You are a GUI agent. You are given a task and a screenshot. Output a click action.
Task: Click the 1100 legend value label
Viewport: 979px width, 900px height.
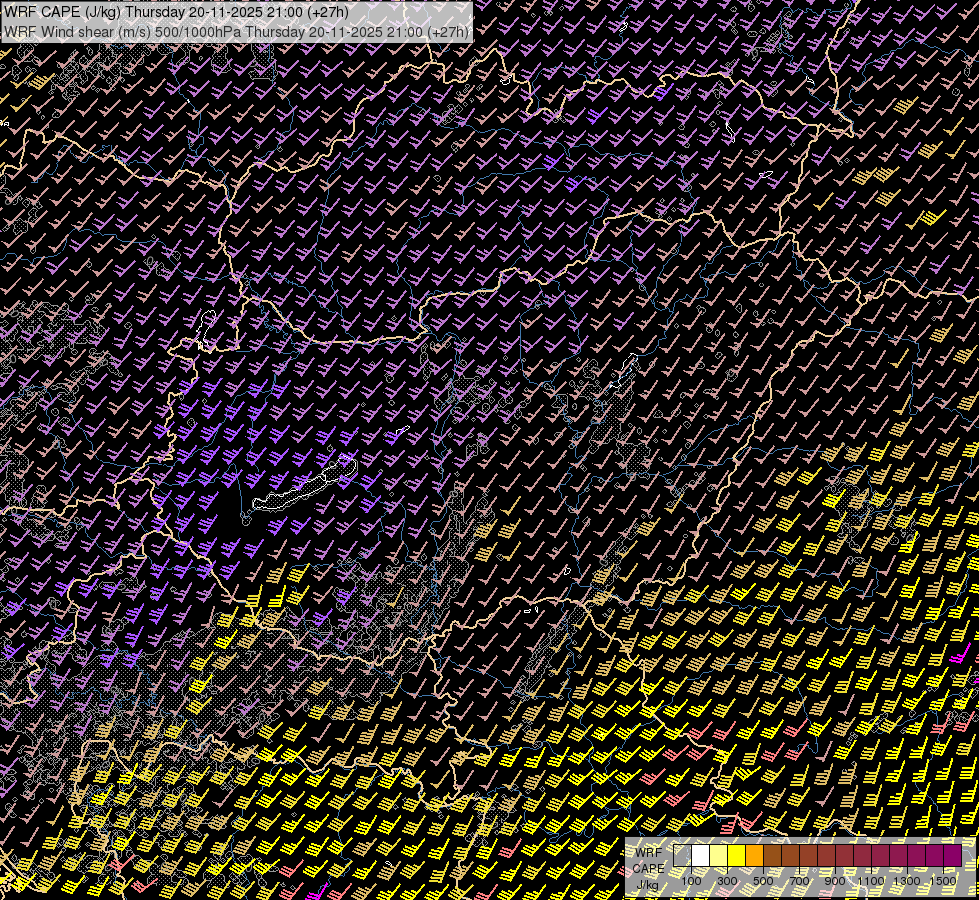[x=870, y=881]
